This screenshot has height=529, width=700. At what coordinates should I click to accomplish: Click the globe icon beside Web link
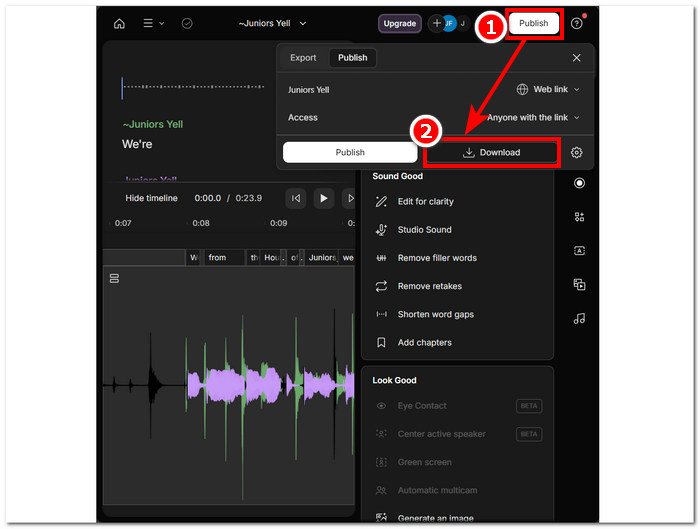(522, 89)
